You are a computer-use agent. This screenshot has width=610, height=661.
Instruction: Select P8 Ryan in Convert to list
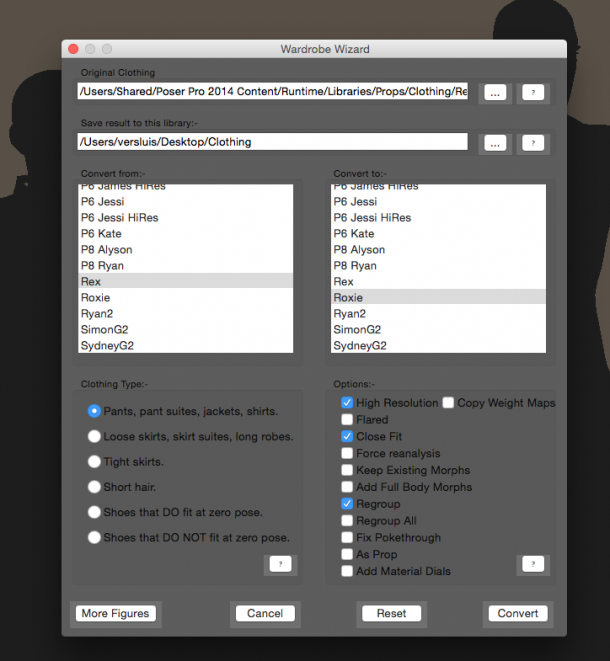438,266
